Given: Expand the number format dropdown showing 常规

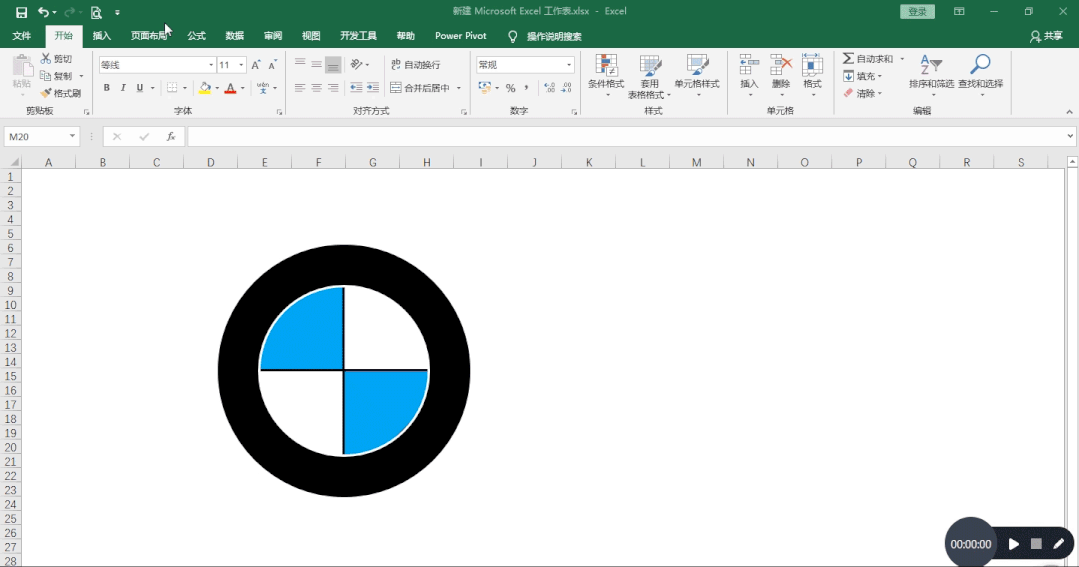Looking at the screenshot, I should click(x=569, y=65).
